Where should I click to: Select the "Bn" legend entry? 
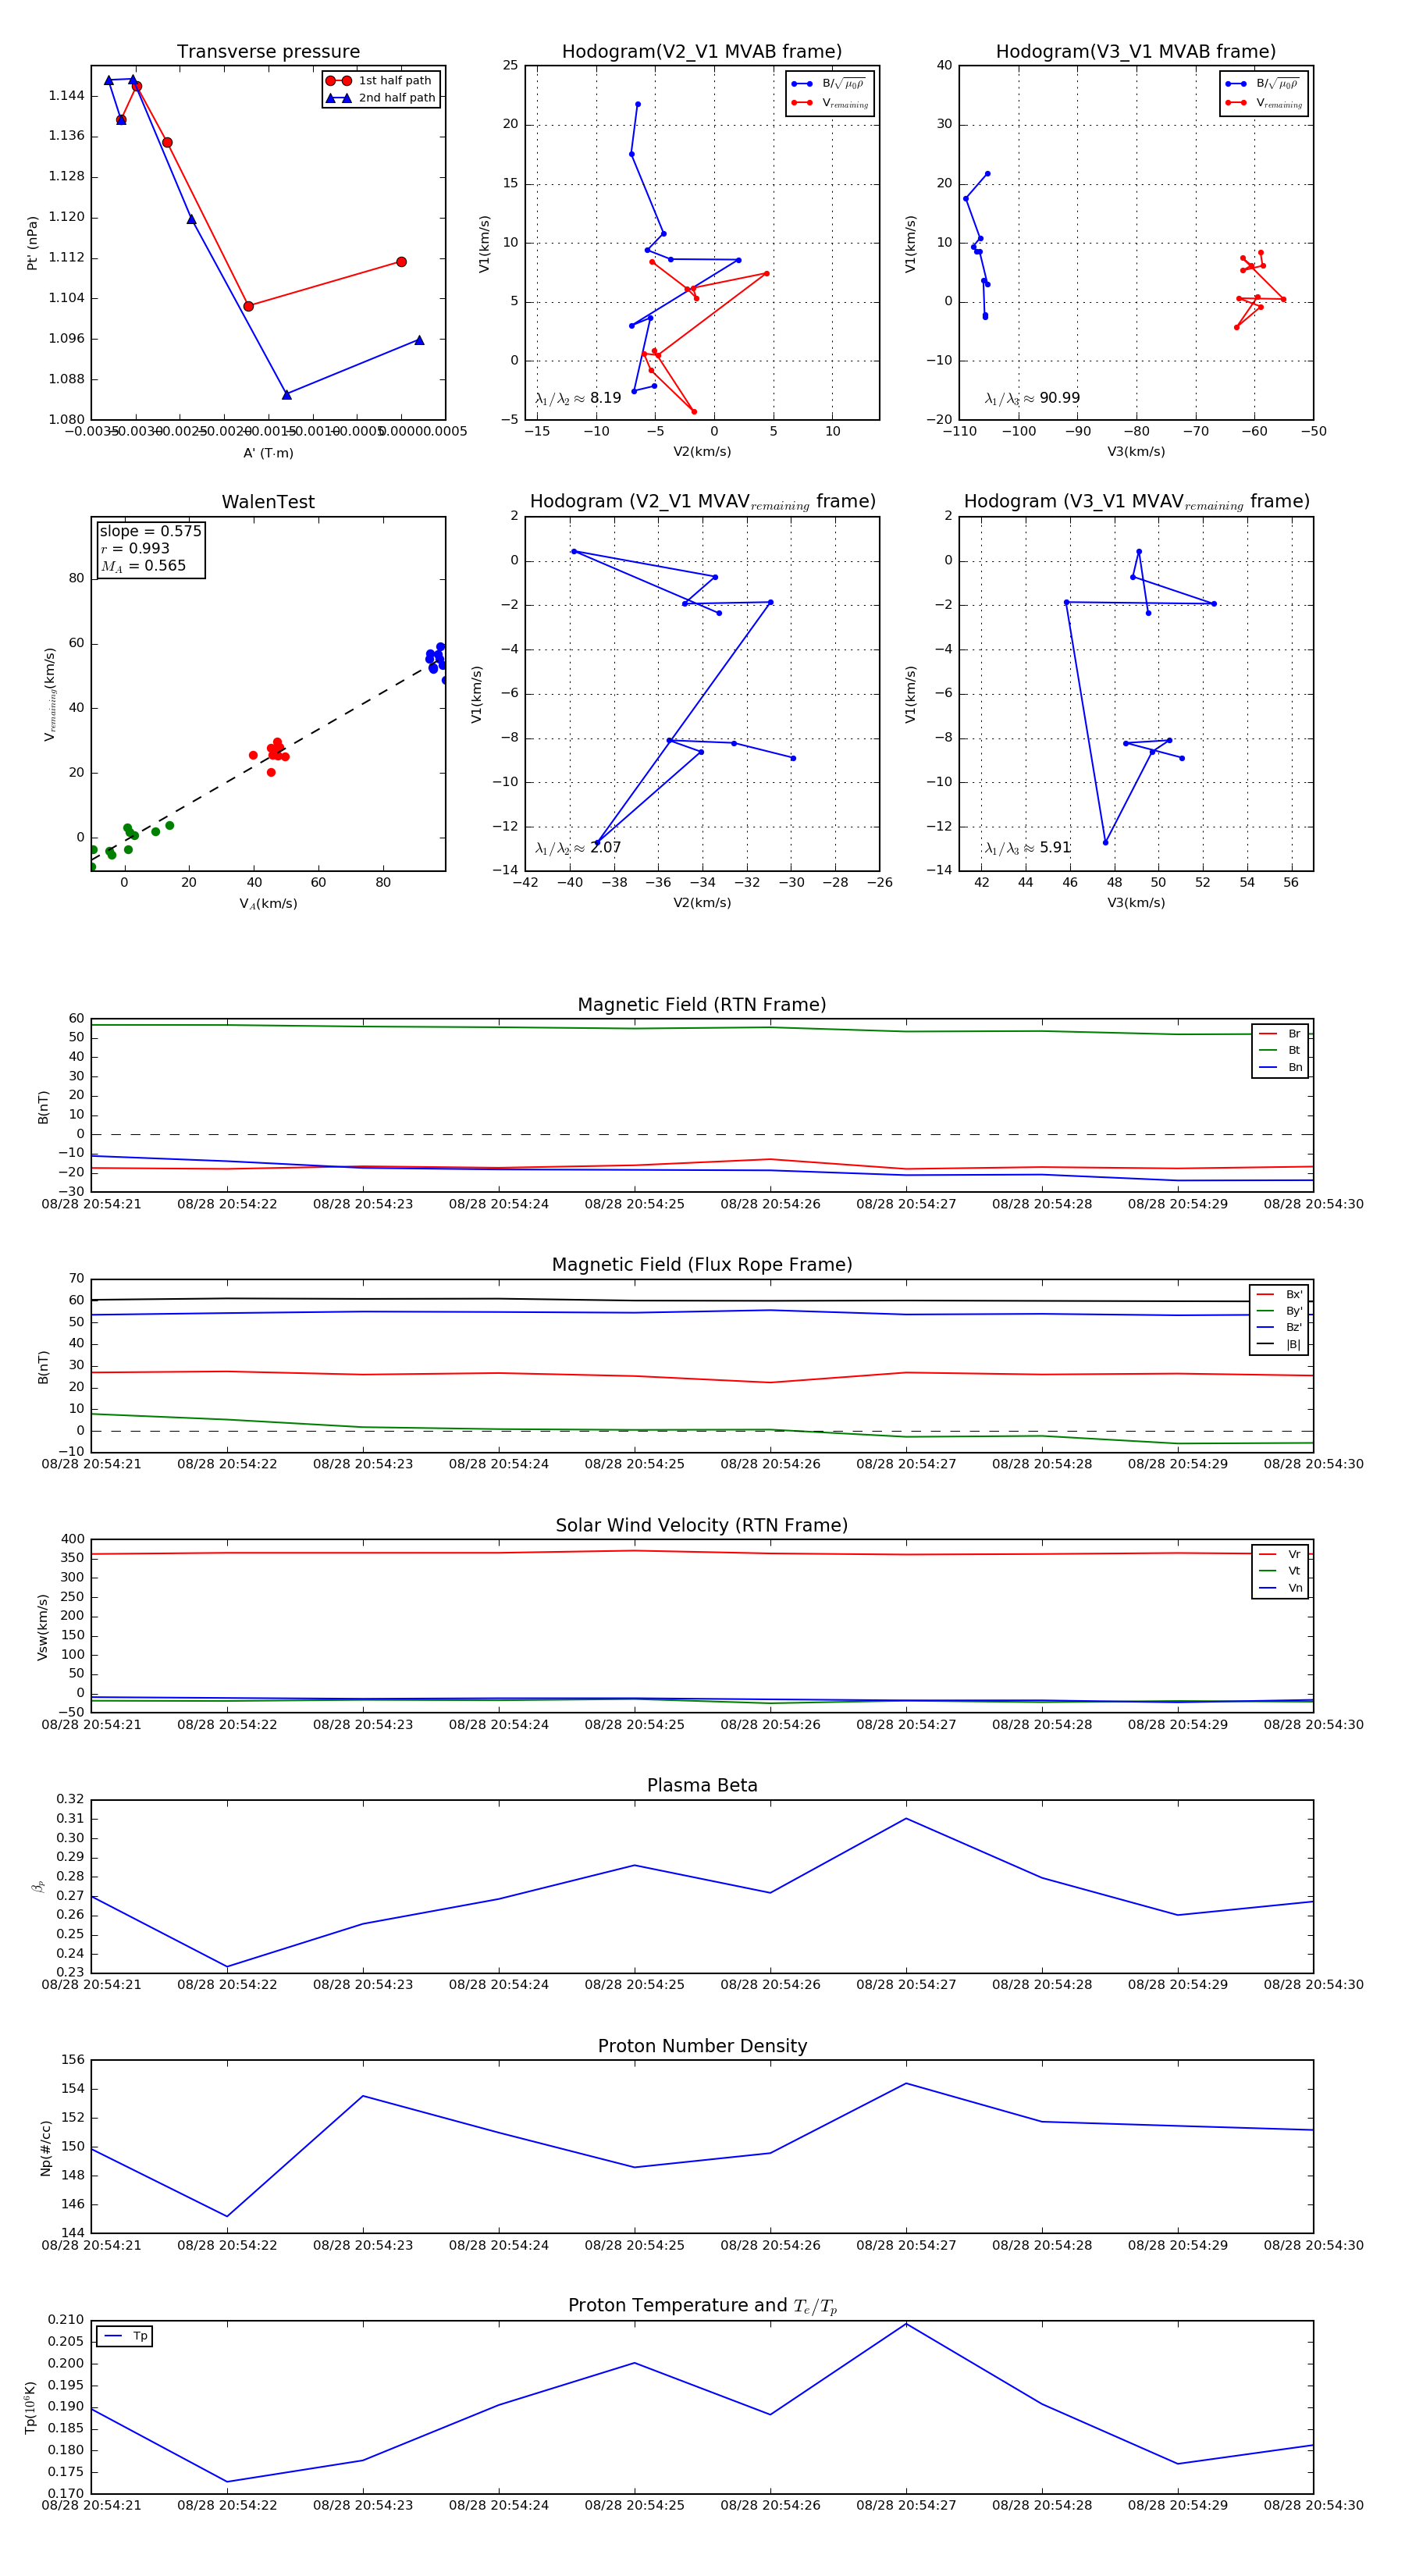click(x=1280, y=1067)
